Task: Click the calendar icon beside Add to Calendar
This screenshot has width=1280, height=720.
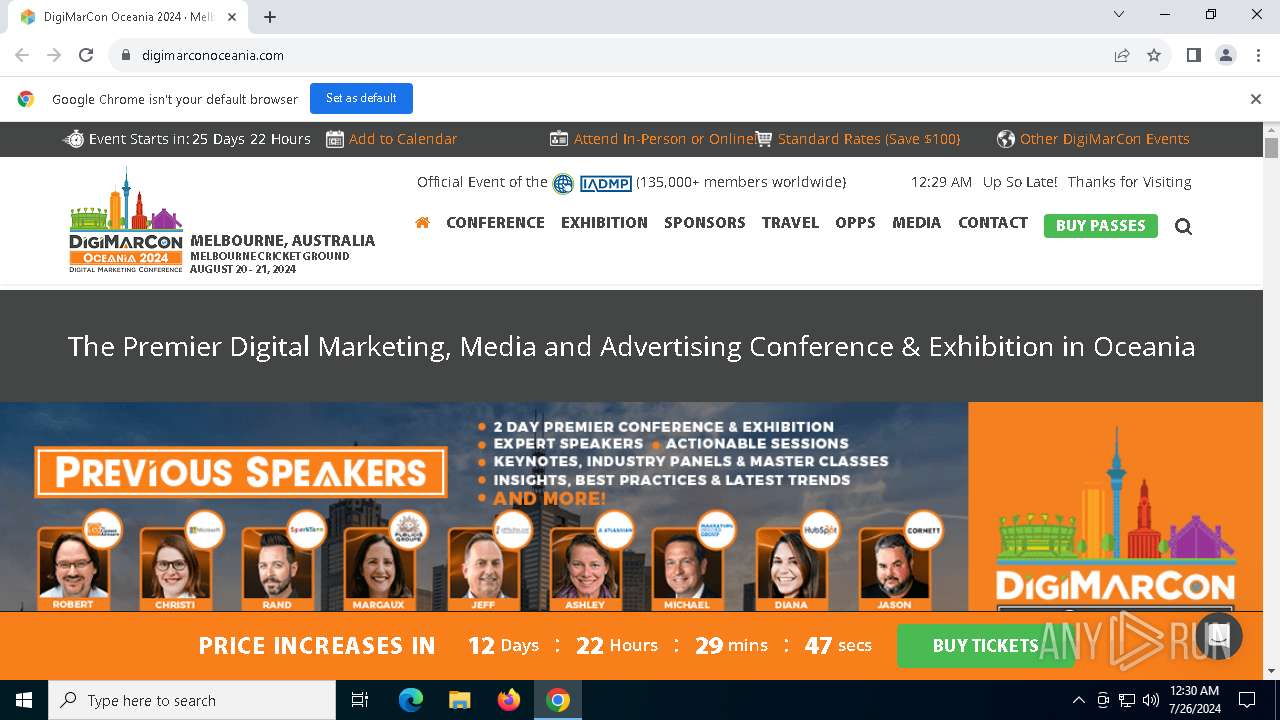Action: [x=335, y=139]
